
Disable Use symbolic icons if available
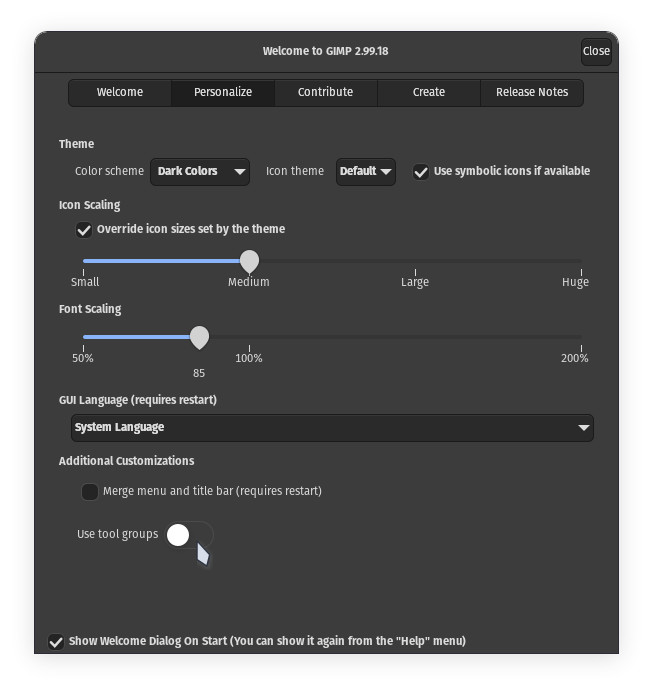pos(421,171)
